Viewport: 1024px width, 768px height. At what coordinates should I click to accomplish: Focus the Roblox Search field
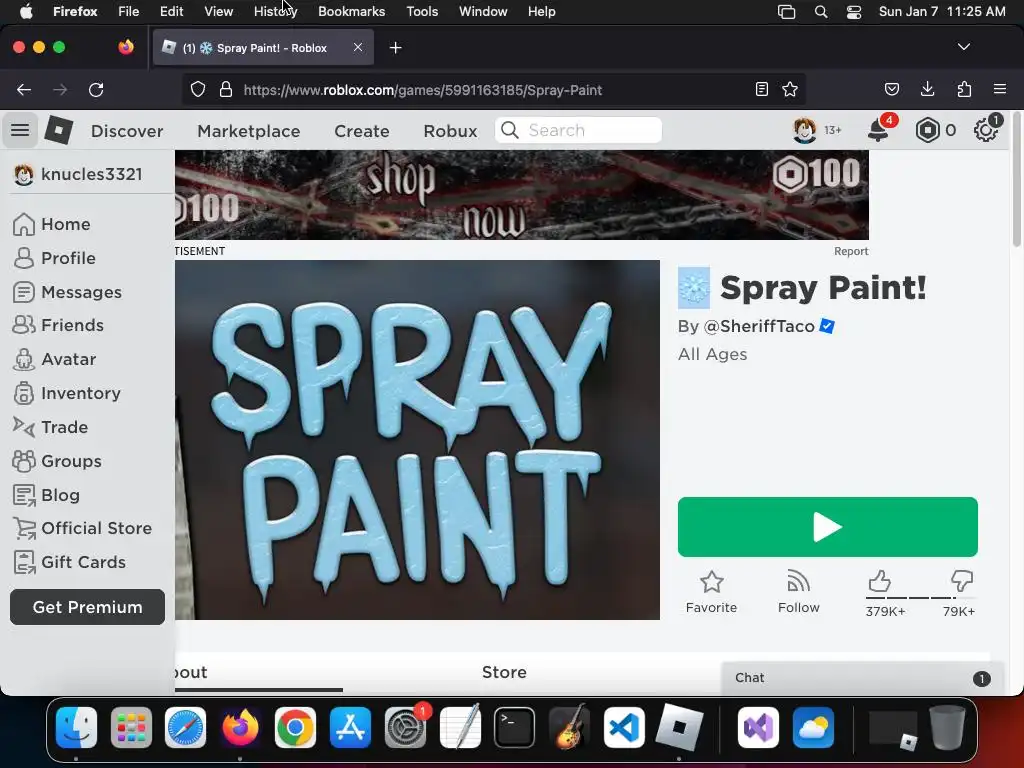pos(579,130)
